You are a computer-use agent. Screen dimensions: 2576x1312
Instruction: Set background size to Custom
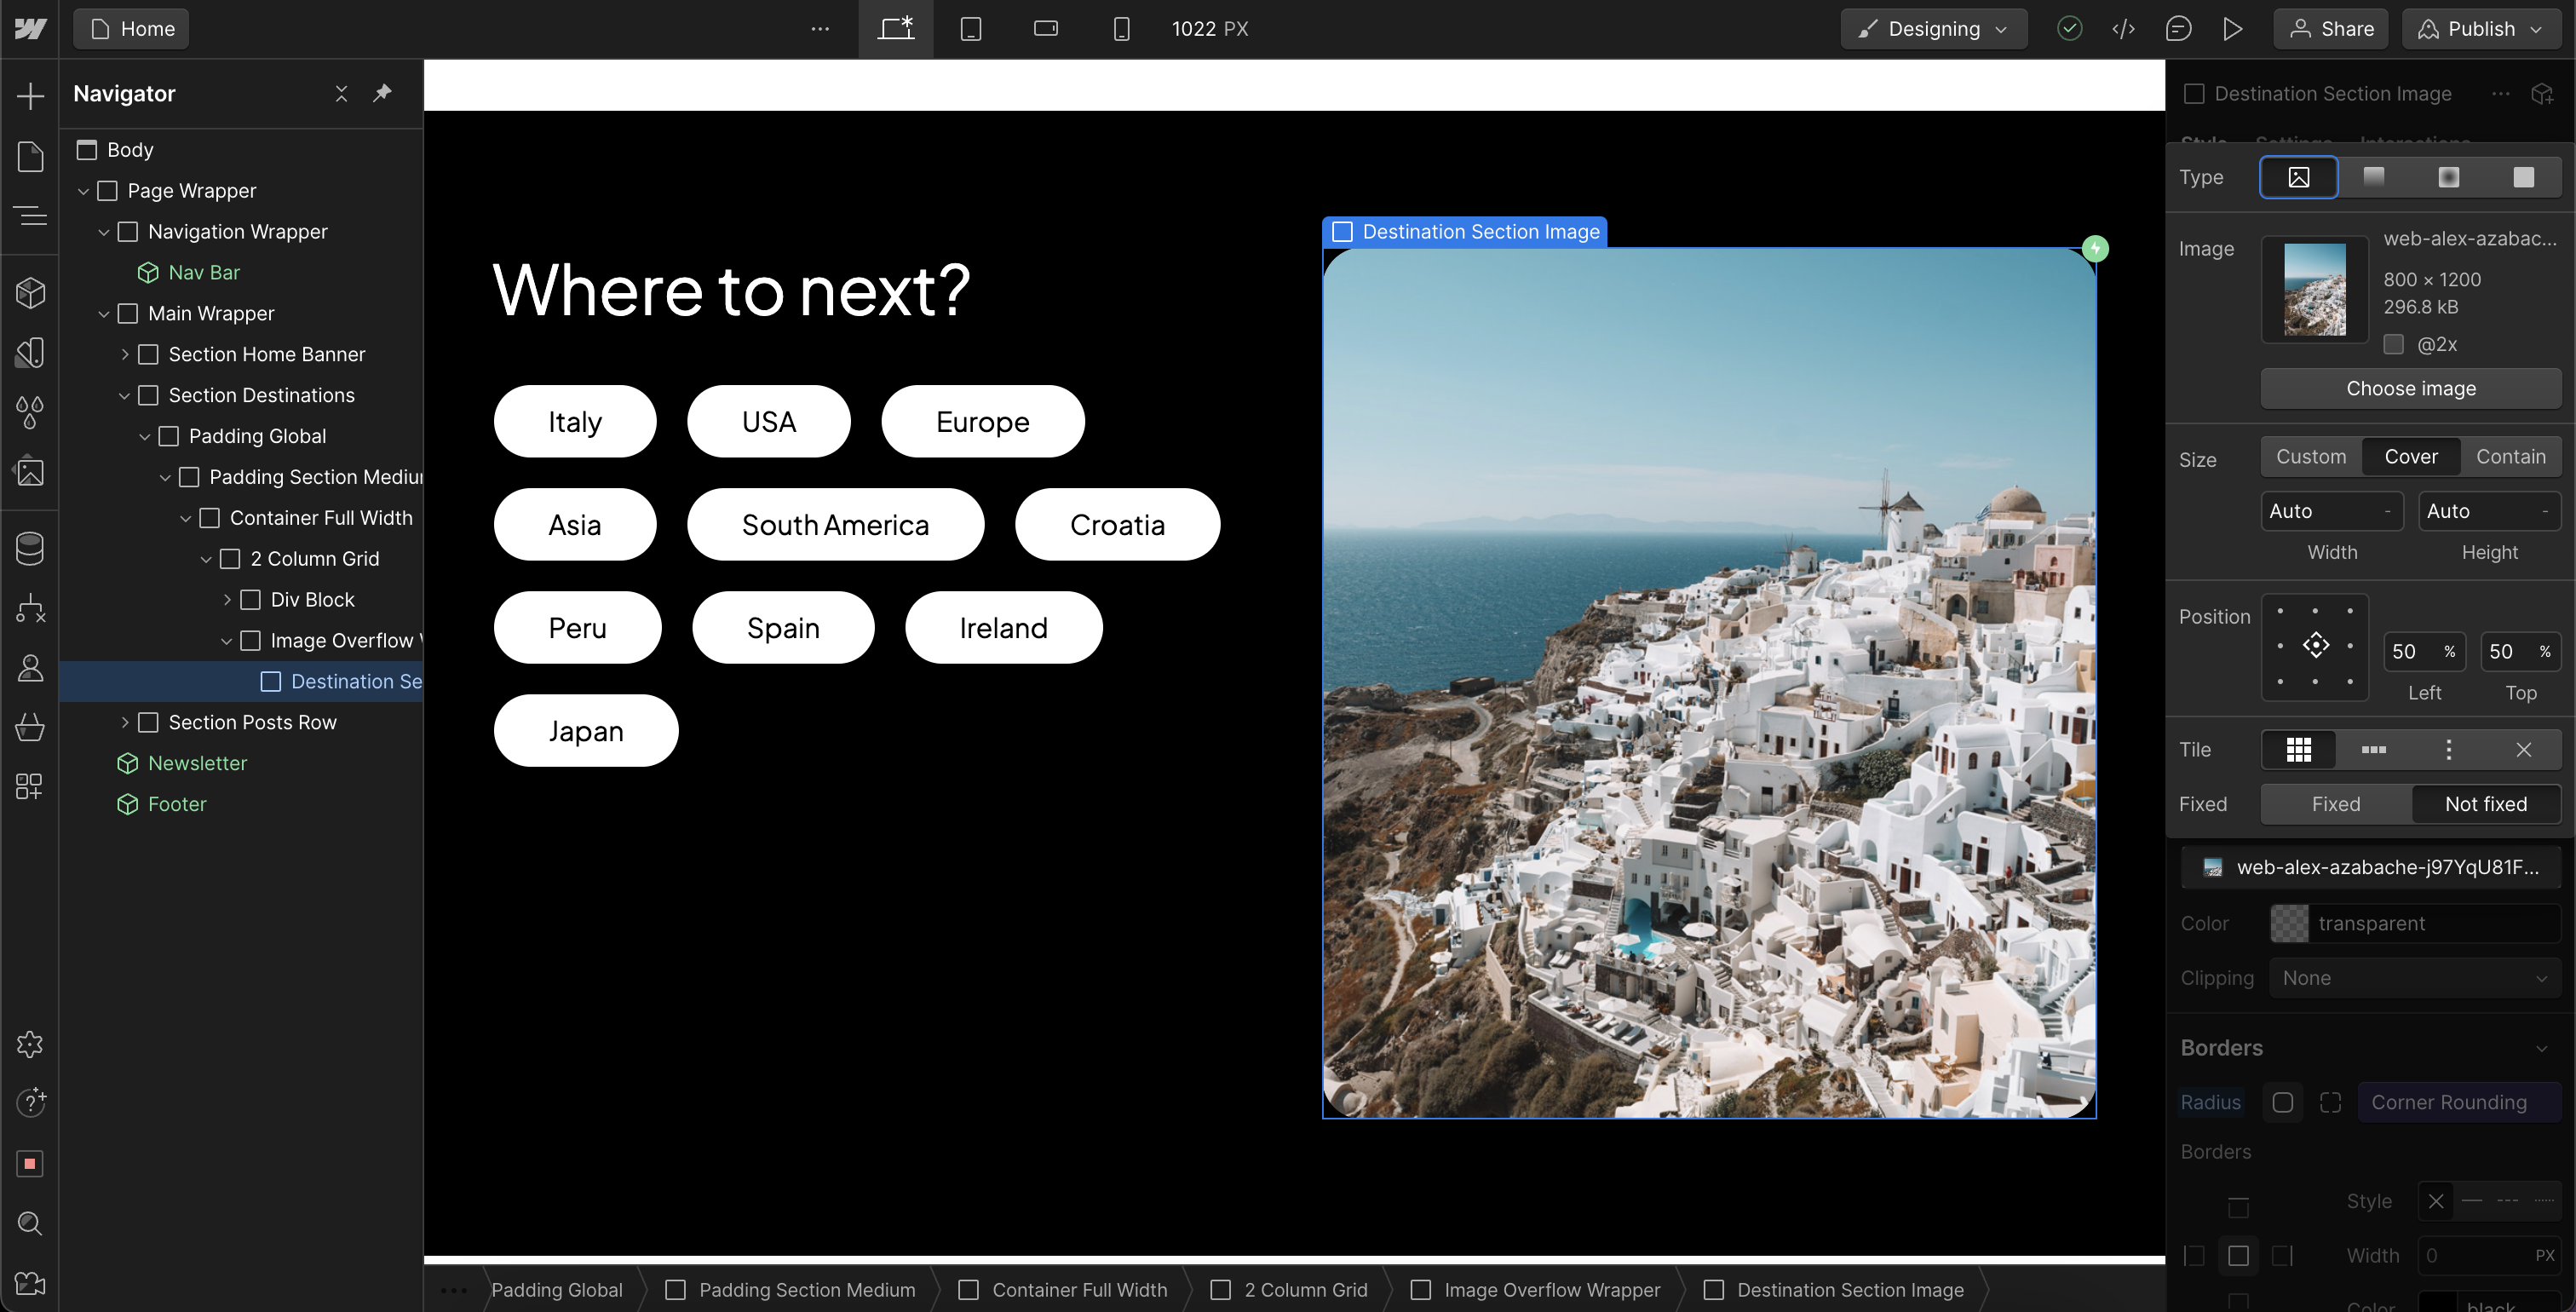point(2311,457)
